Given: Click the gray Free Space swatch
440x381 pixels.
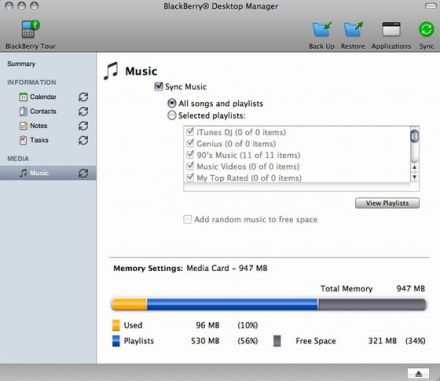Looking at the screenshot, I should (277, 341).
